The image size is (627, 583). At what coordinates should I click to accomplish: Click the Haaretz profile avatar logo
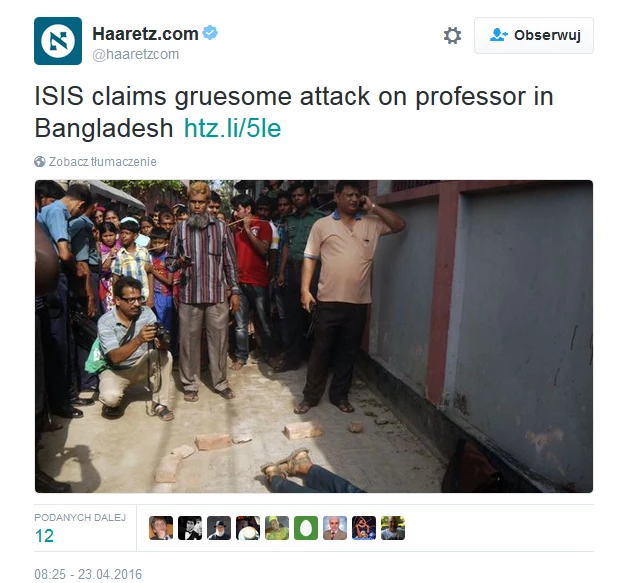(x=58, y=41)
